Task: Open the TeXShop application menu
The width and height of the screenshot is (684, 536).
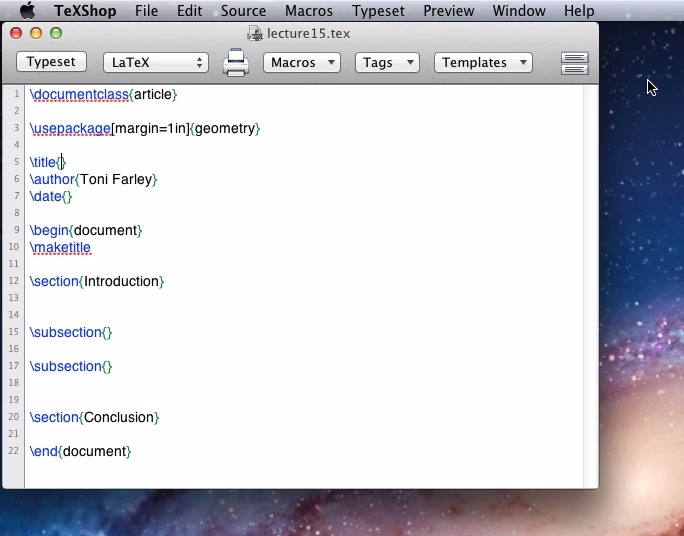Action: coord(85,11)
